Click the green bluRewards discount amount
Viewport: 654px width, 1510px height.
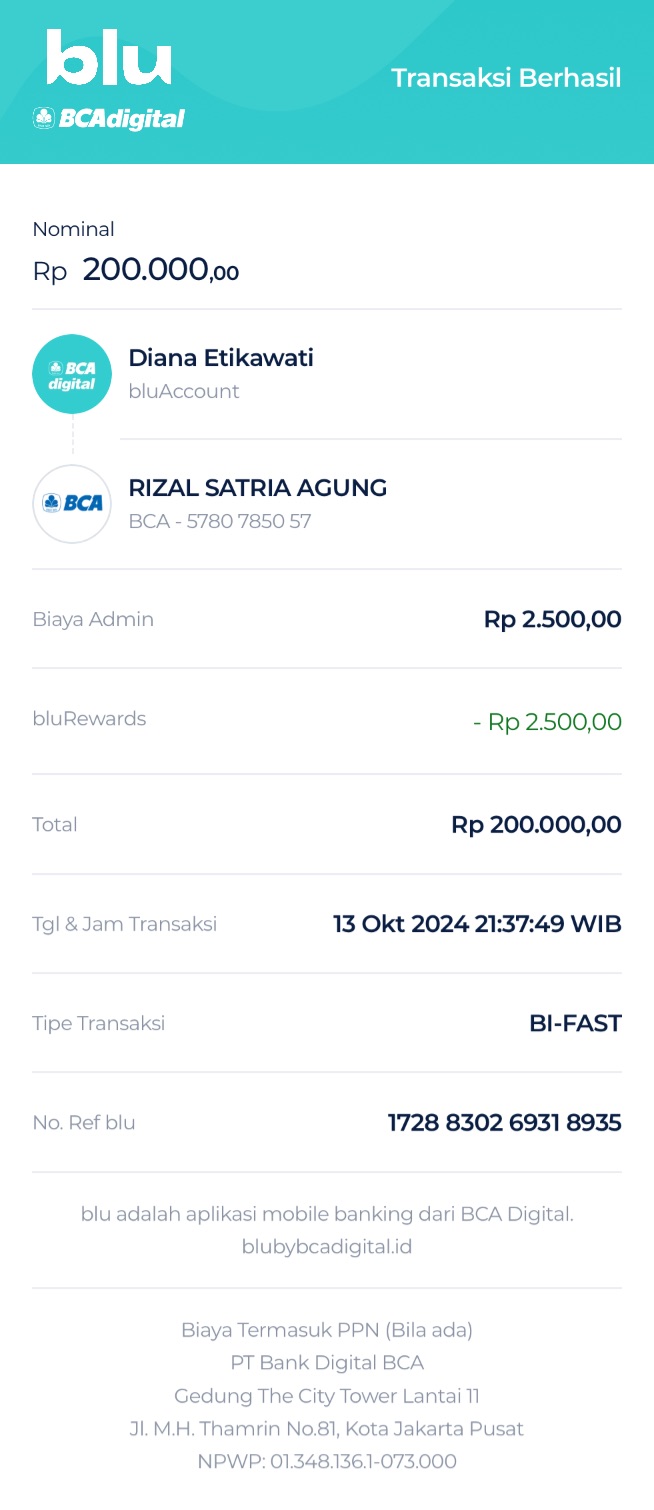pyautogui.click(x=547, y=722)
